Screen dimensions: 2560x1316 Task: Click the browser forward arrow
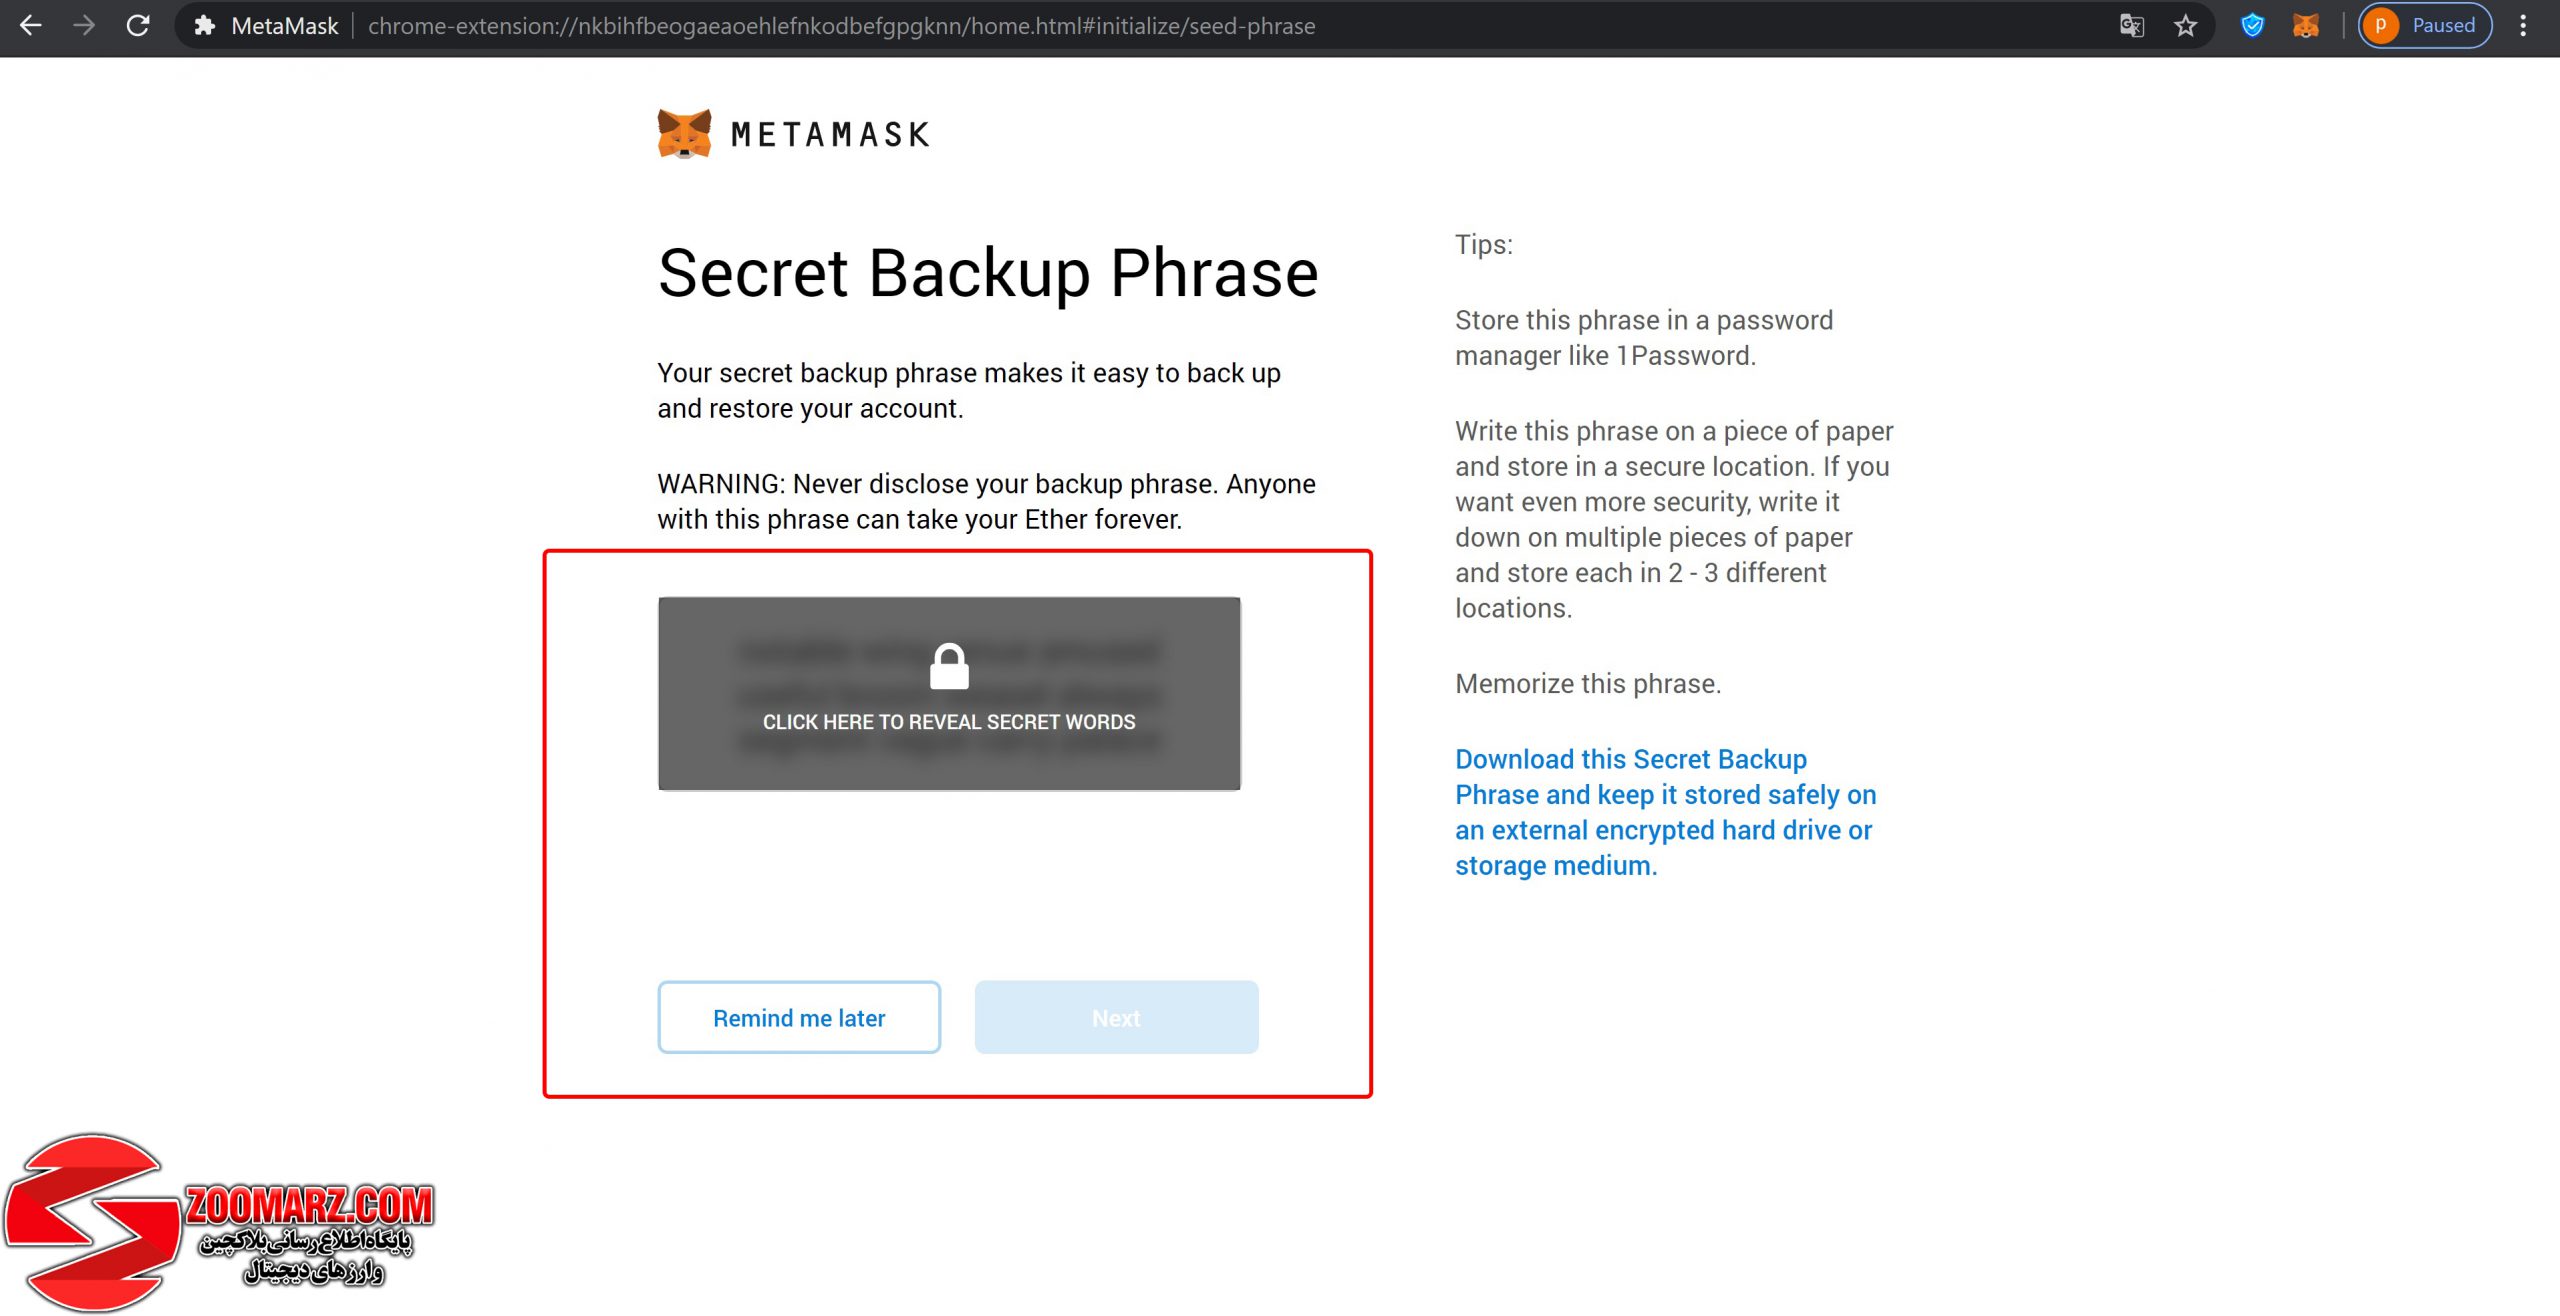(85, 26)
